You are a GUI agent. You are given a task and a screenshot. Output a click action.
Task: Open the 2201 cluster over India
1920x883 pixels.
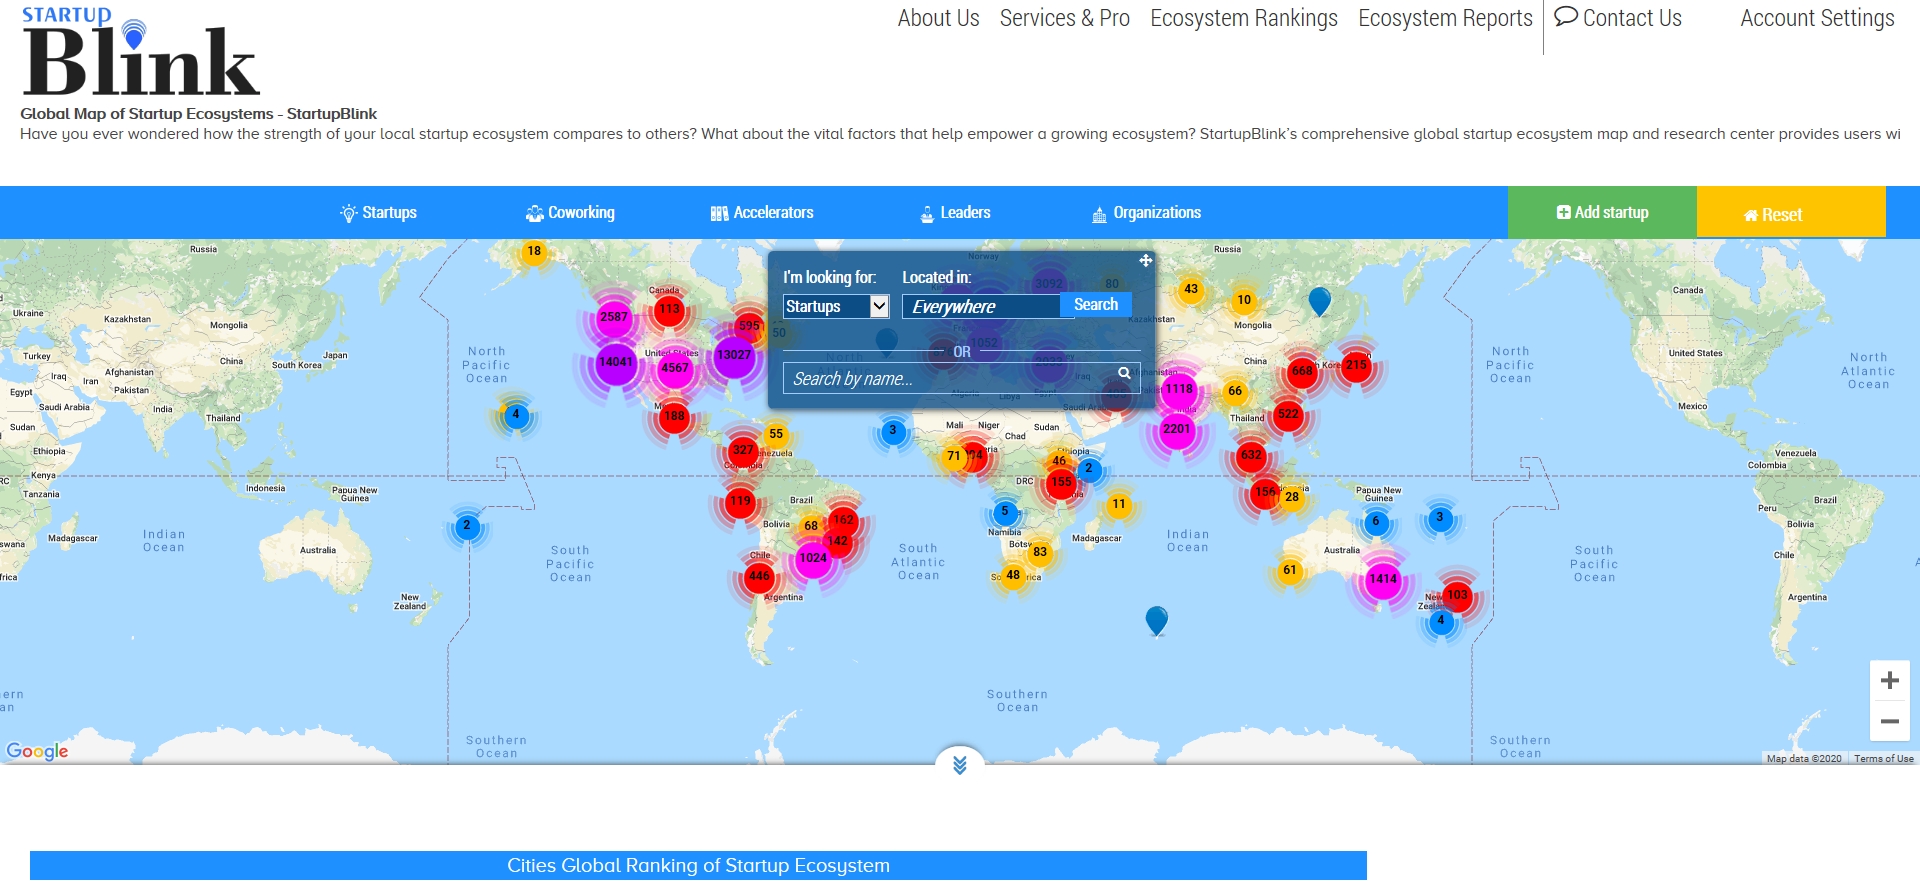point(1177,429)
